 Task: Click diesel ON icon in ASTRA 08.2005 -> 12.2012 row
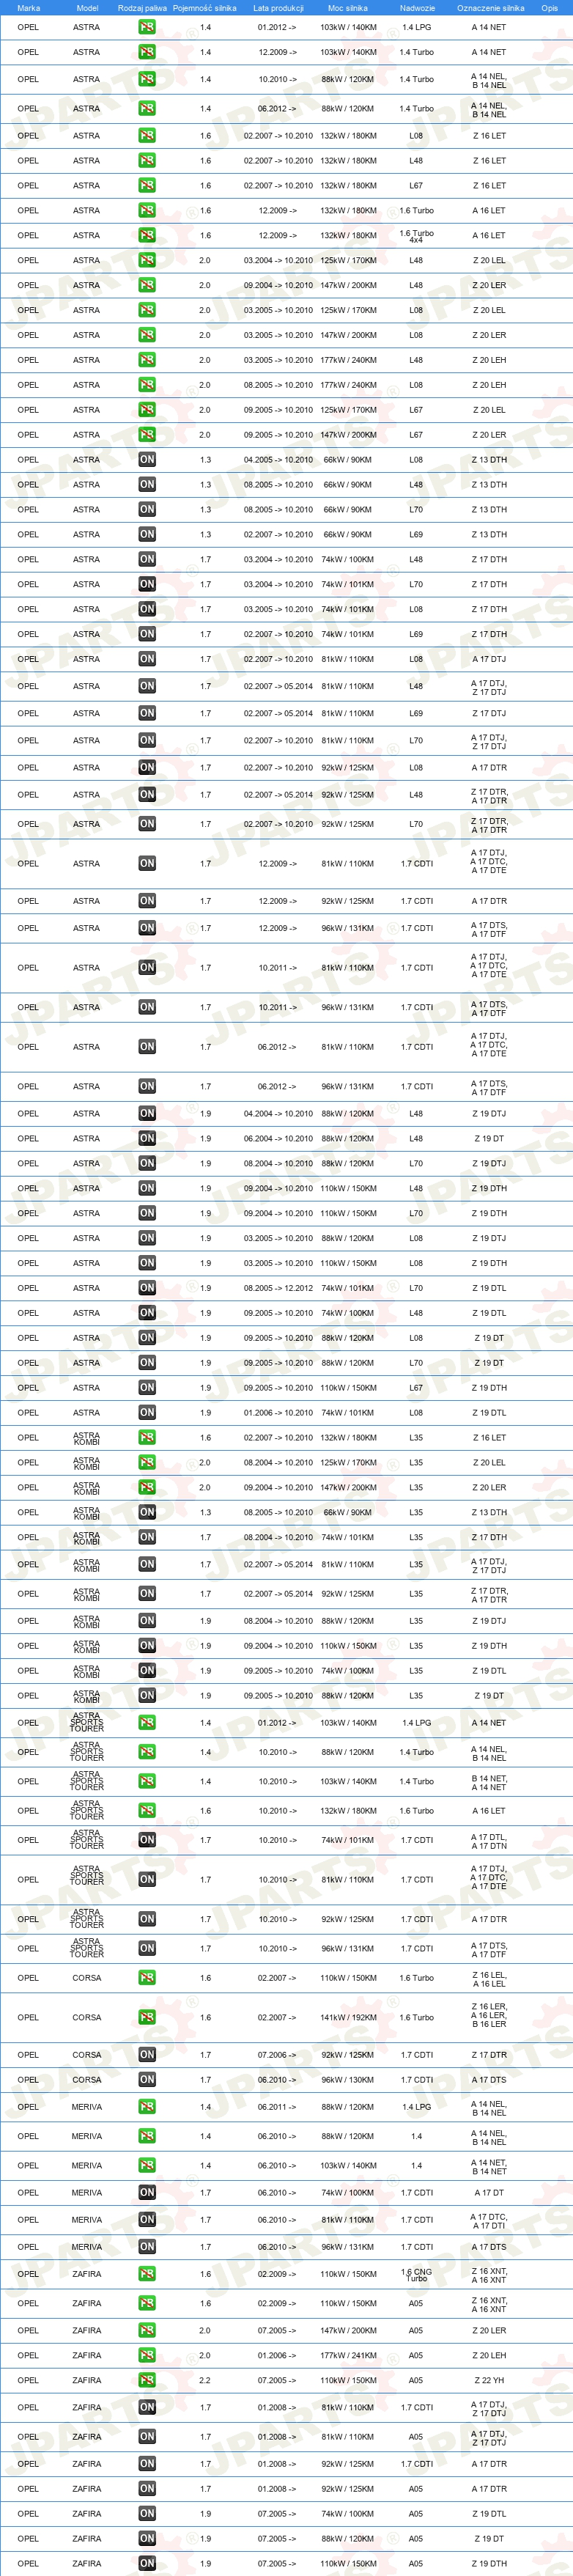click(147, 1288)
